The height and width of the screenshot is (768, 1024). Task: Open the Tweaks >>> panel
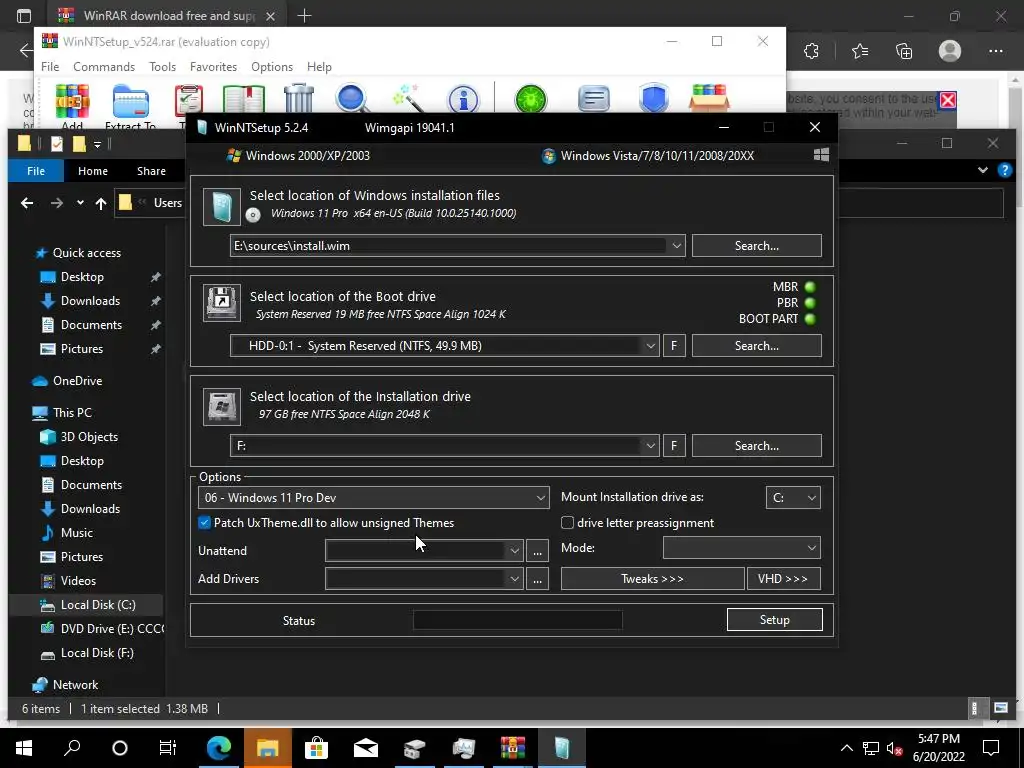tap(652, 579)
